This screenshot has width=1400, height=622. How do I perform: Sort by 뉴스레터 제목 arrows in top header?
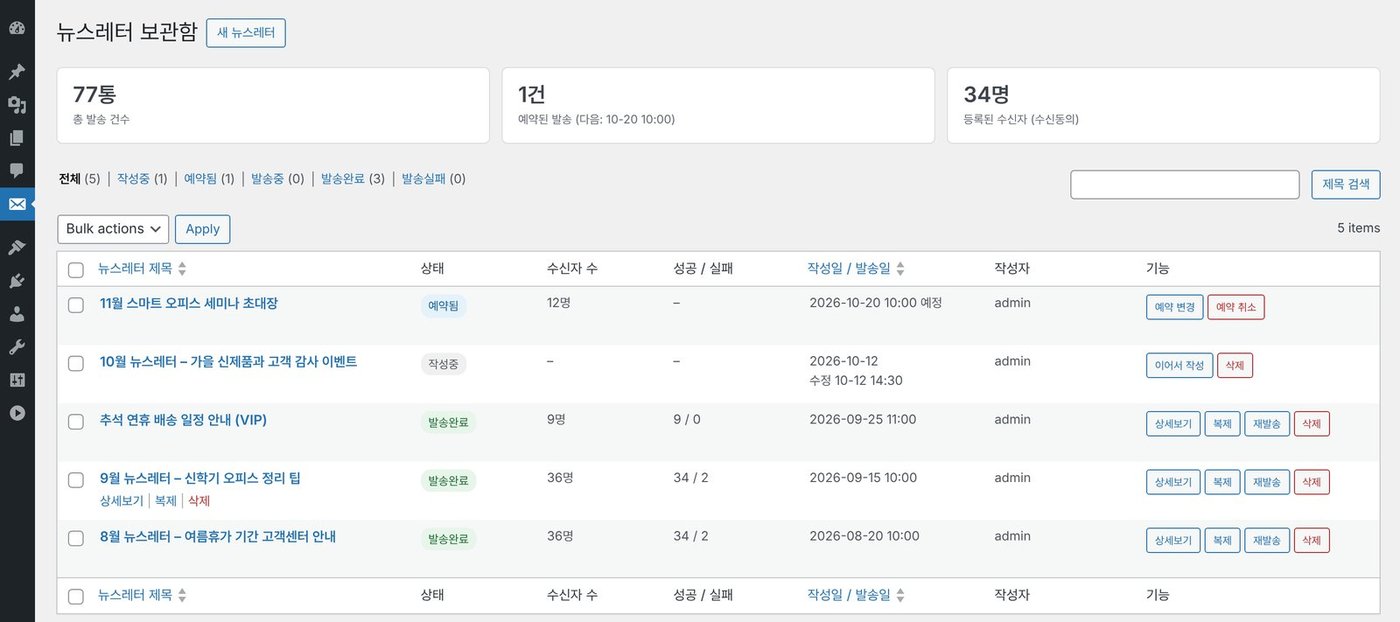(182, 269)
